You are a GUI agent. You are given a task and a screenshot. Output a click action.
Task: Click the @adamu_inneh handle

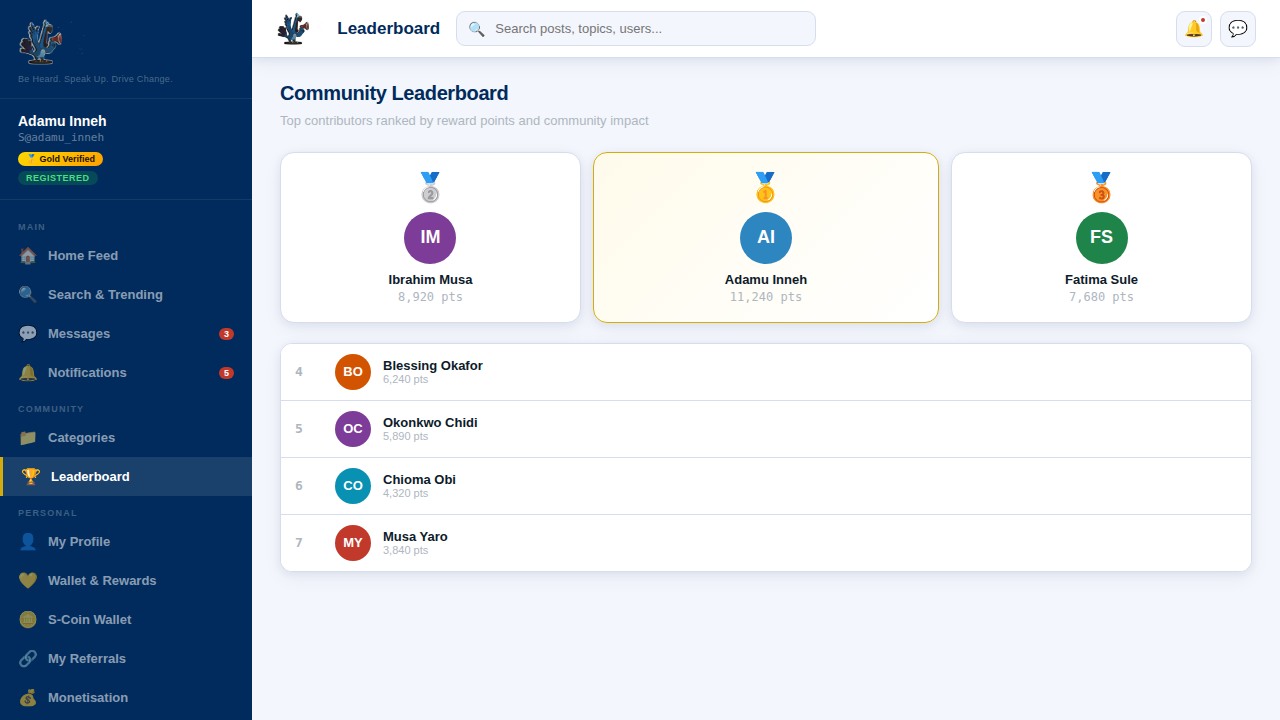[61, 138]
